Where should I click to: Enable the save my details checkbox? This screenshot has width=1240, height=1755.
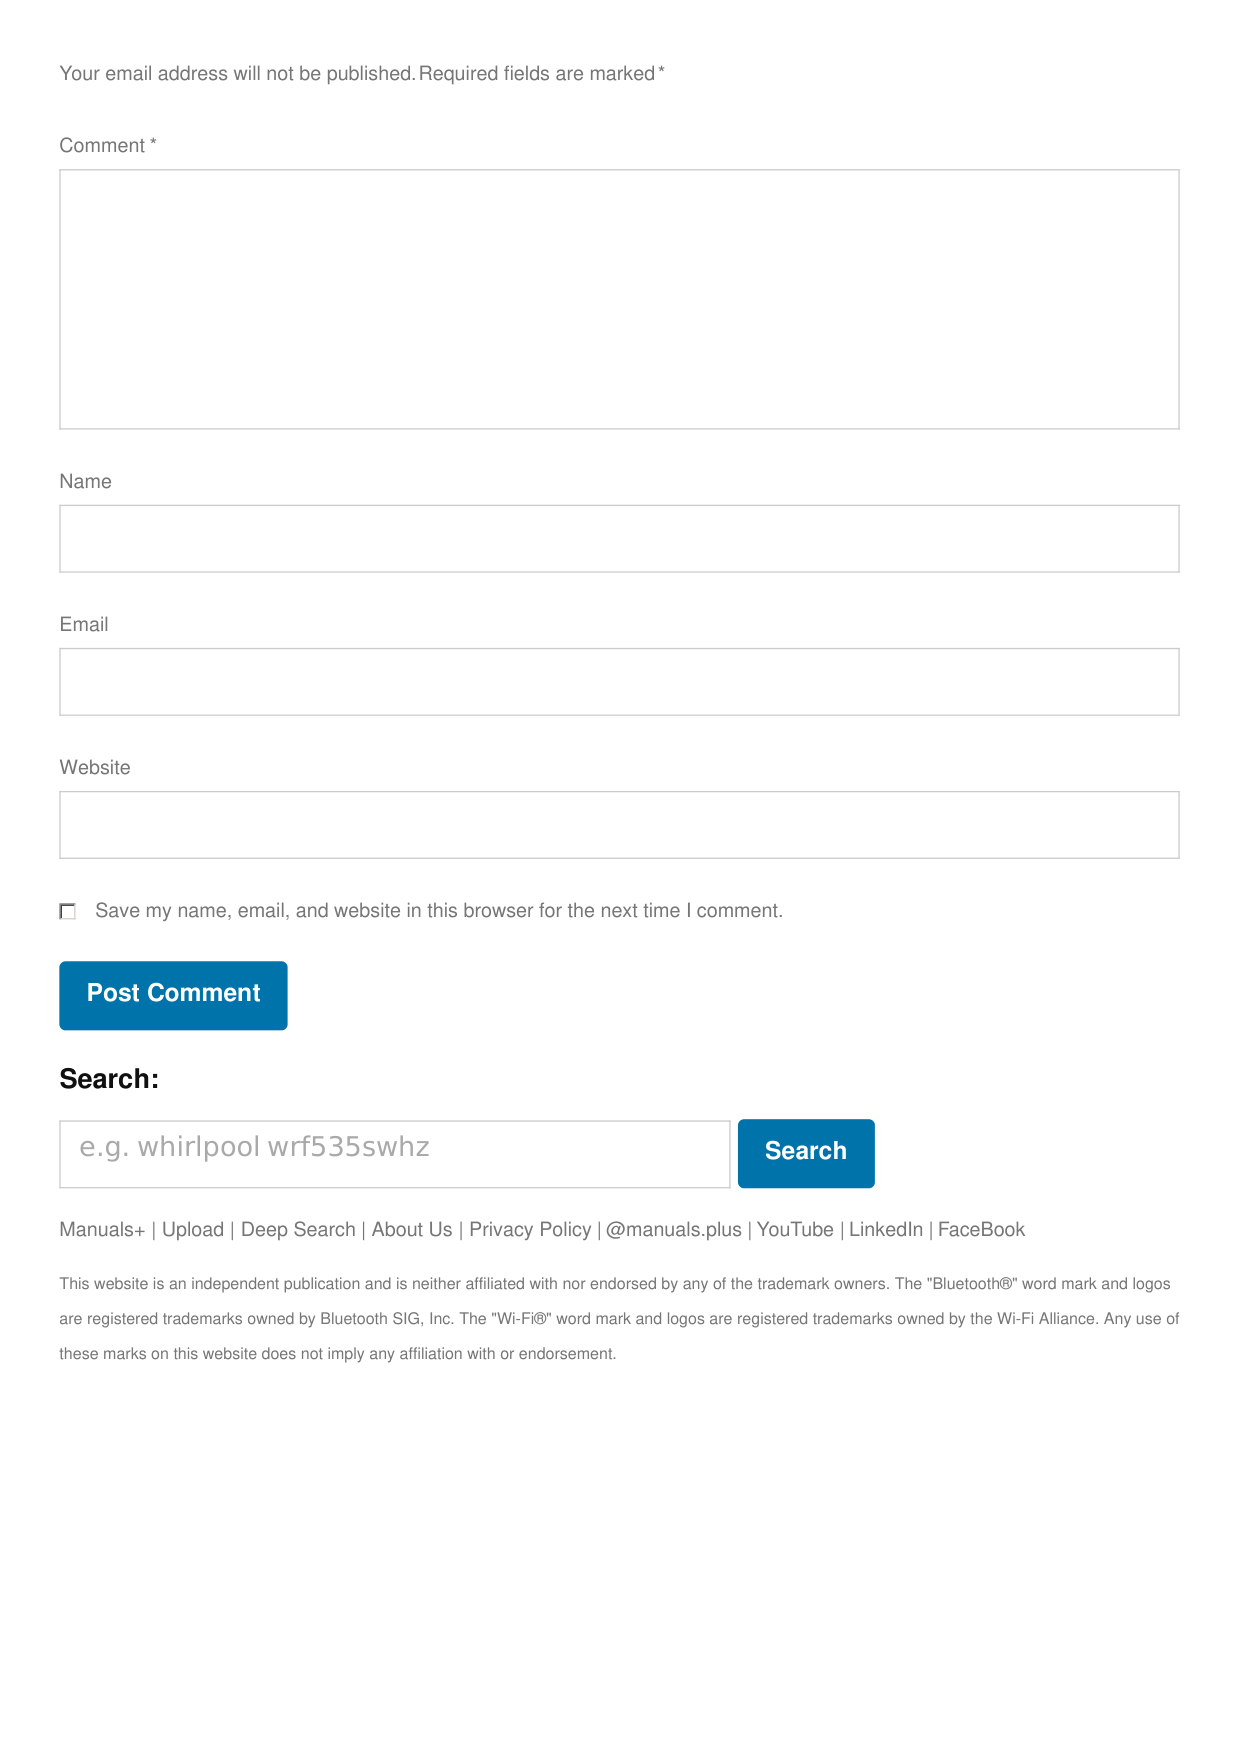tap(68, 911)
